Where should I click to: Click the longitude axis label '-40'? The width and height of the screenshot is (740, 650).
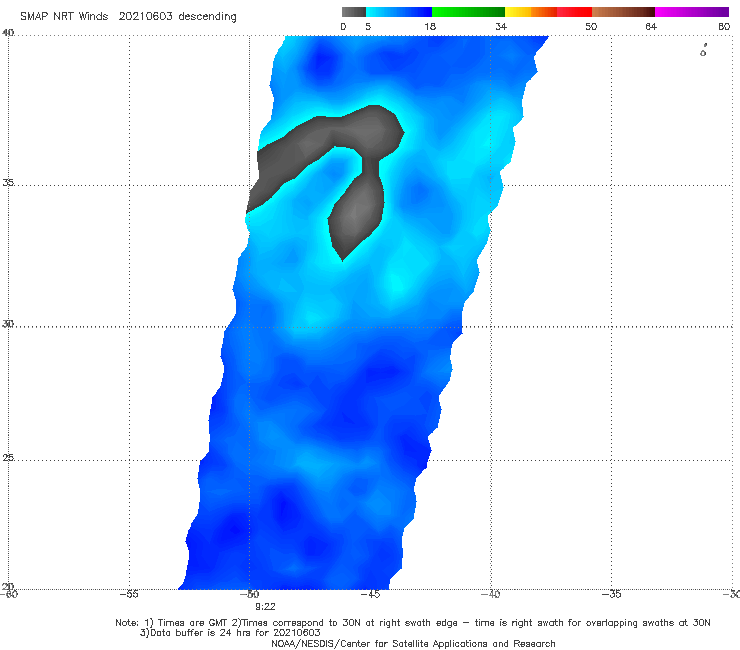coord(490,594)
